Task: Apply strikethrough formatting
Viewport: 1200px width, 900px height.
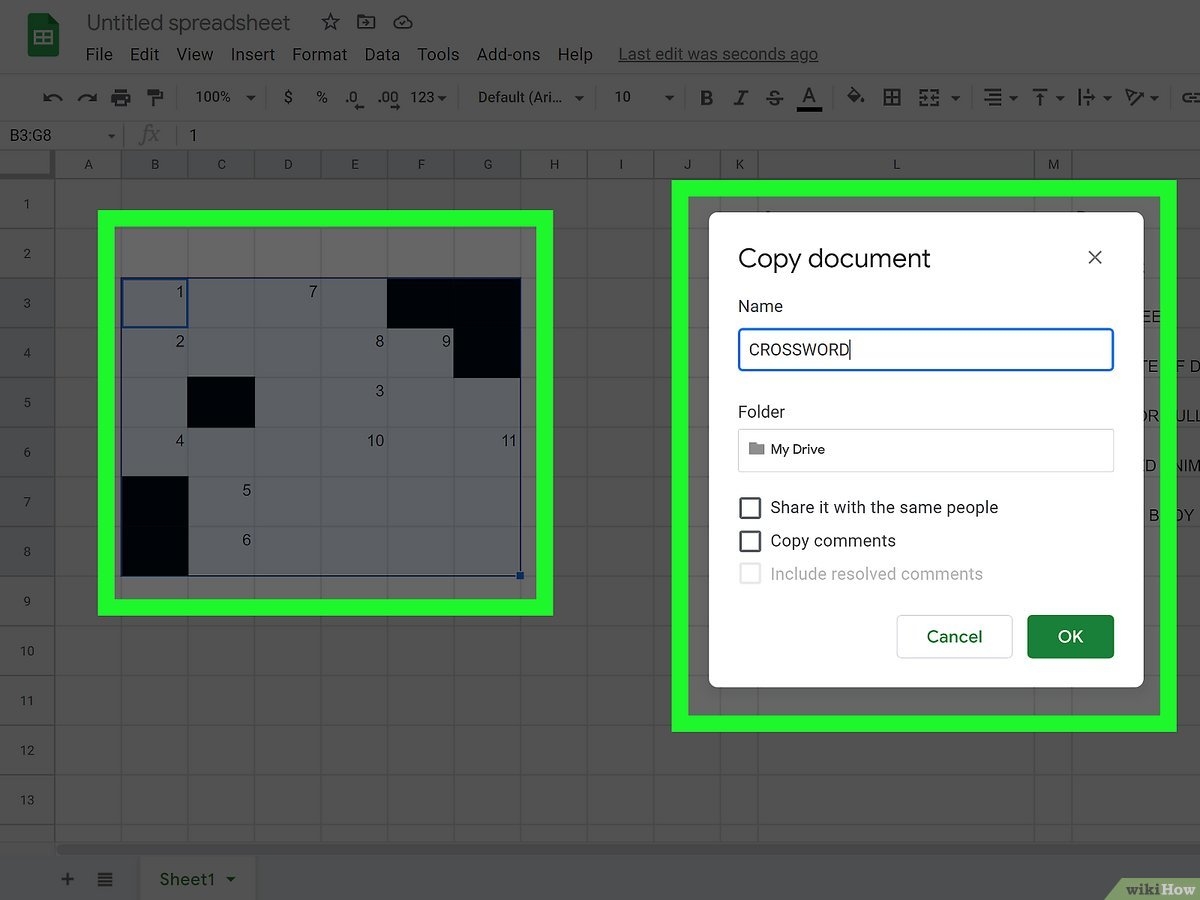Action: [x=774, y=97]
